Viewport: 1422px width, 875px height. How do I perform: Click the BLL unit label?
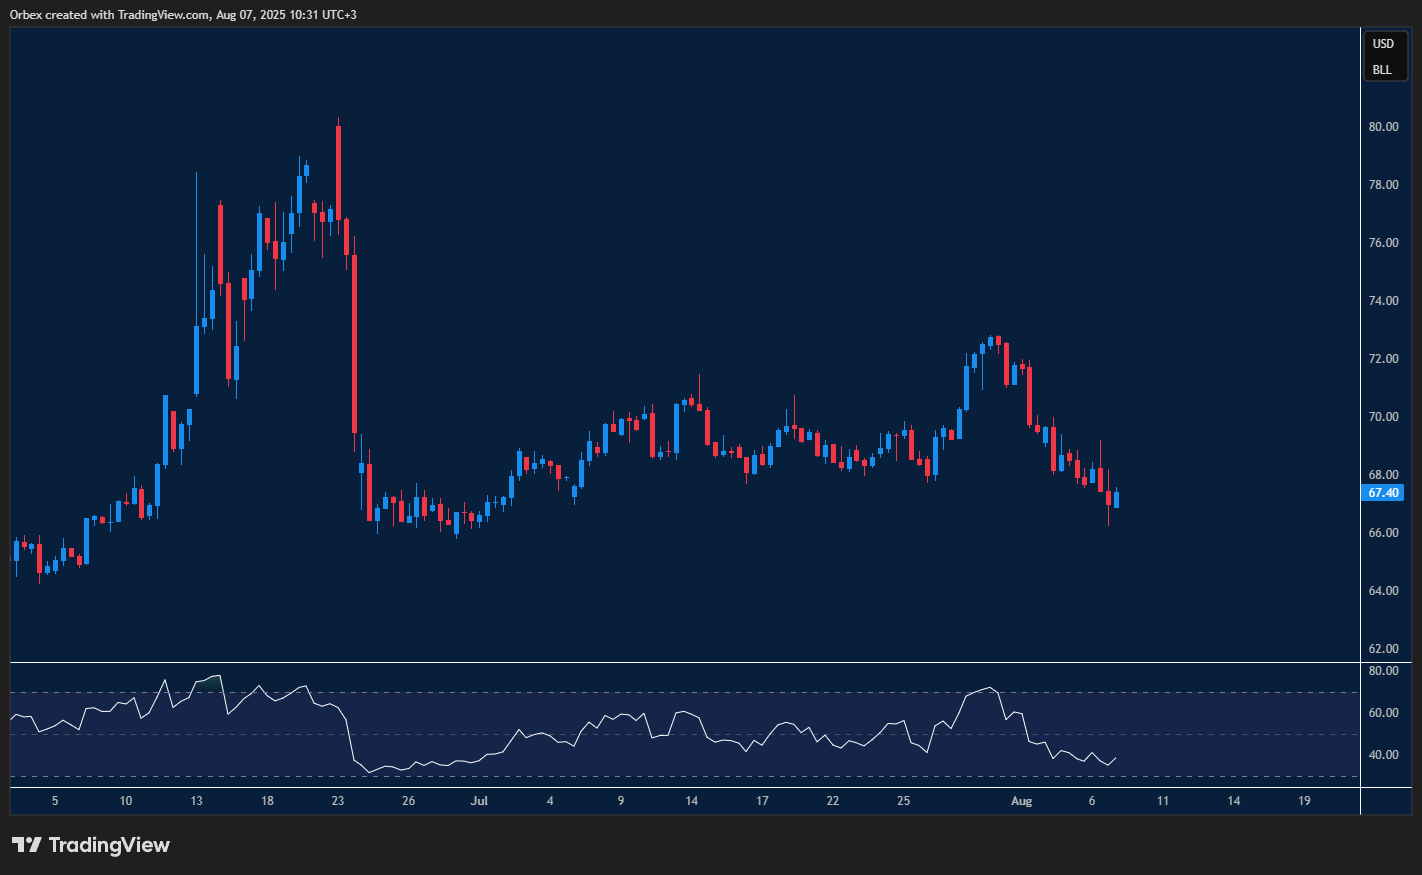click(1382, 70)
